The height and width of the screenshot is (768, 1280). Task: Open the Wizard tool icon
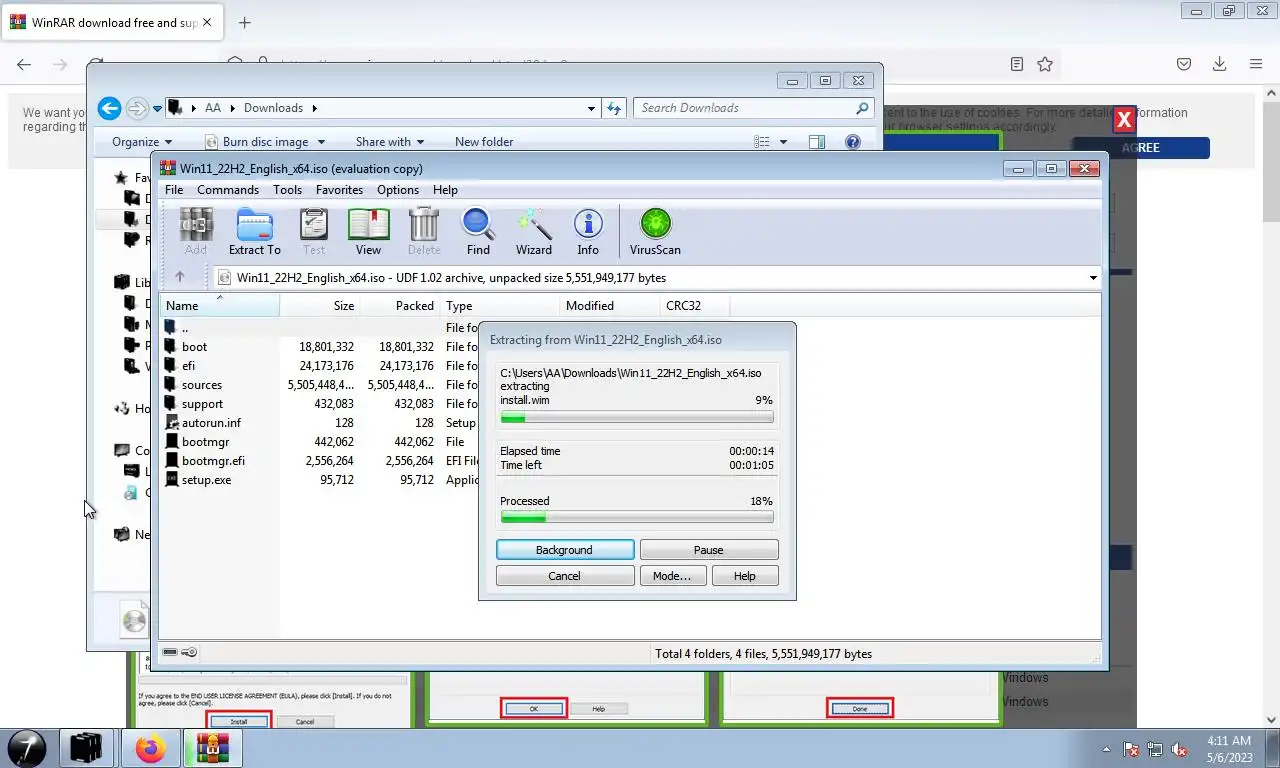[x=534, y=232]
